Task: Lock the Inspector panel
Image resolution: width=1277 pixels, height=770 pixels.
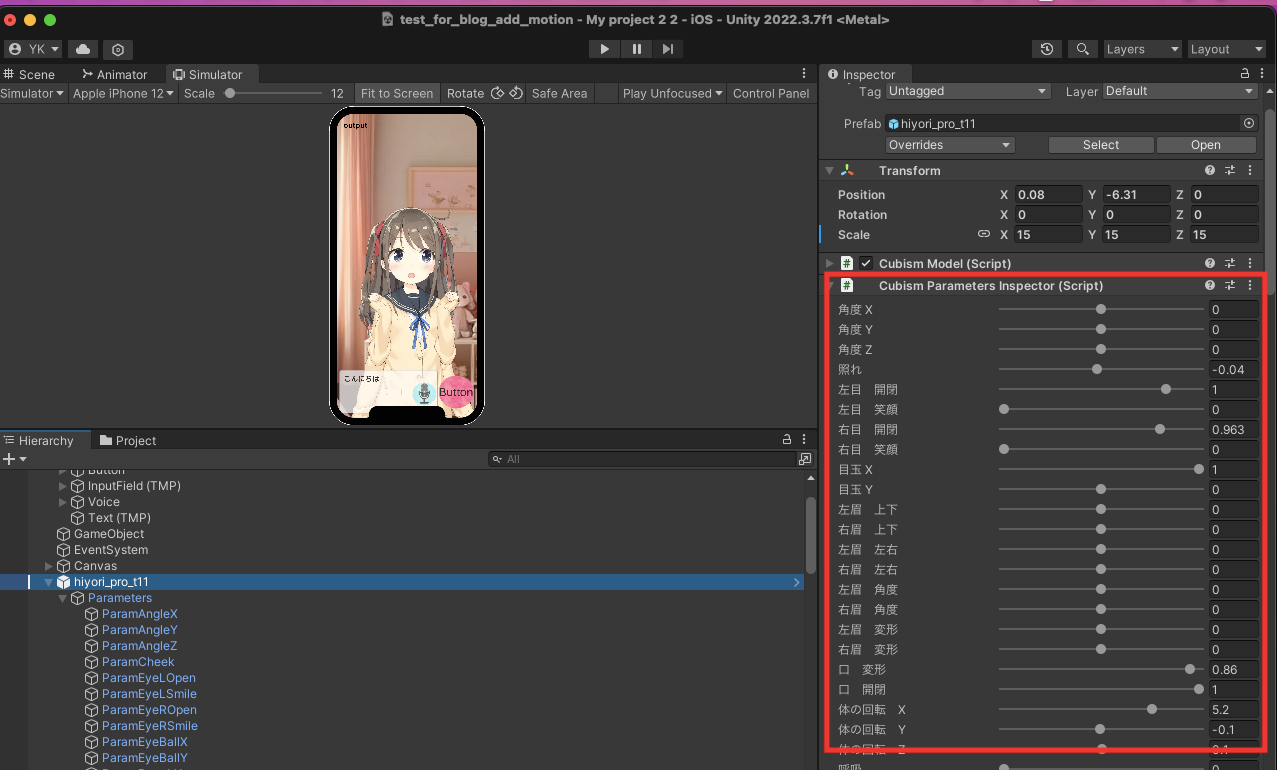Action: (1243, 73)
